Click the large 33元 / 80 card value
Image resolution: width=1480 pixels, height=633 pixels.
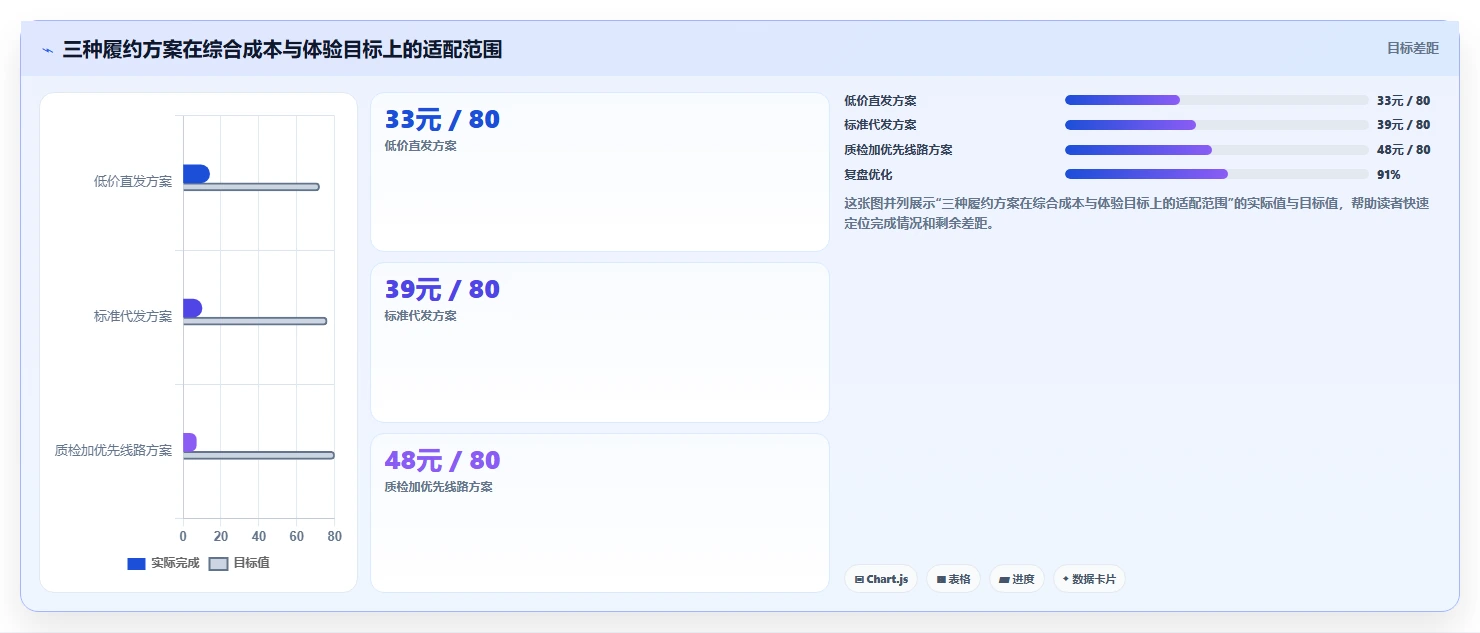442,119
